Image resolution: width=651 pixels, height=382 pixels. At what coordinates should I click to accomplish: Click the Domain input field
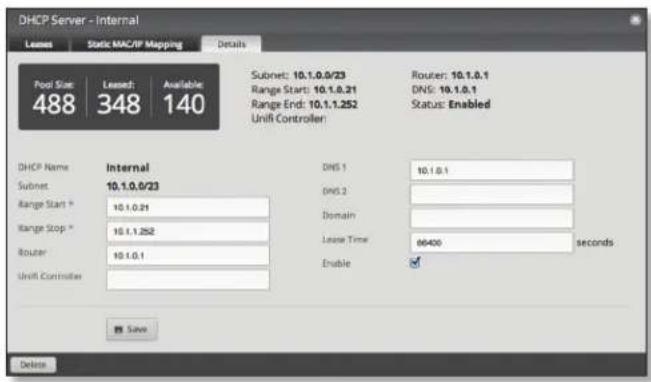(492, 218)
